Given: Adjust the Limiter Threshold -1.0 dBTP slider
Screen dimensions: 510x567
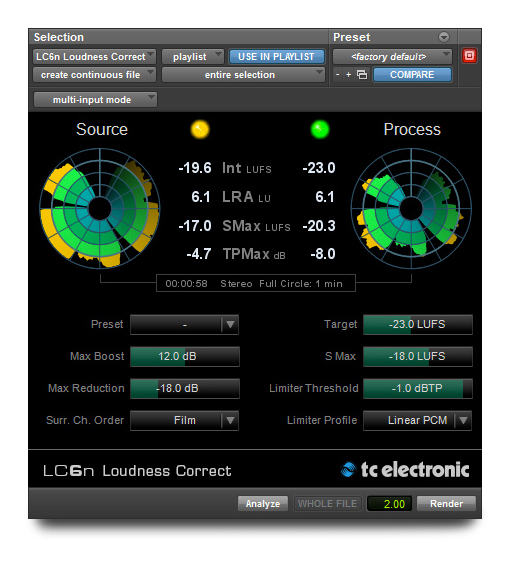Looking at the screenshot, I should click(418, 388).
